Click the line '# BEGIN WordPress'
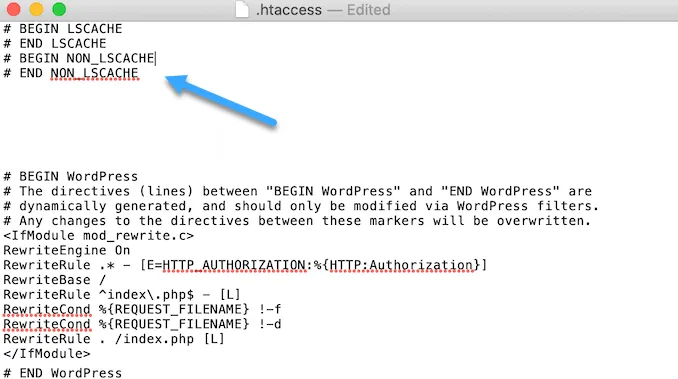The width and height of the screenshot is (678, 379). pos(70,176)
